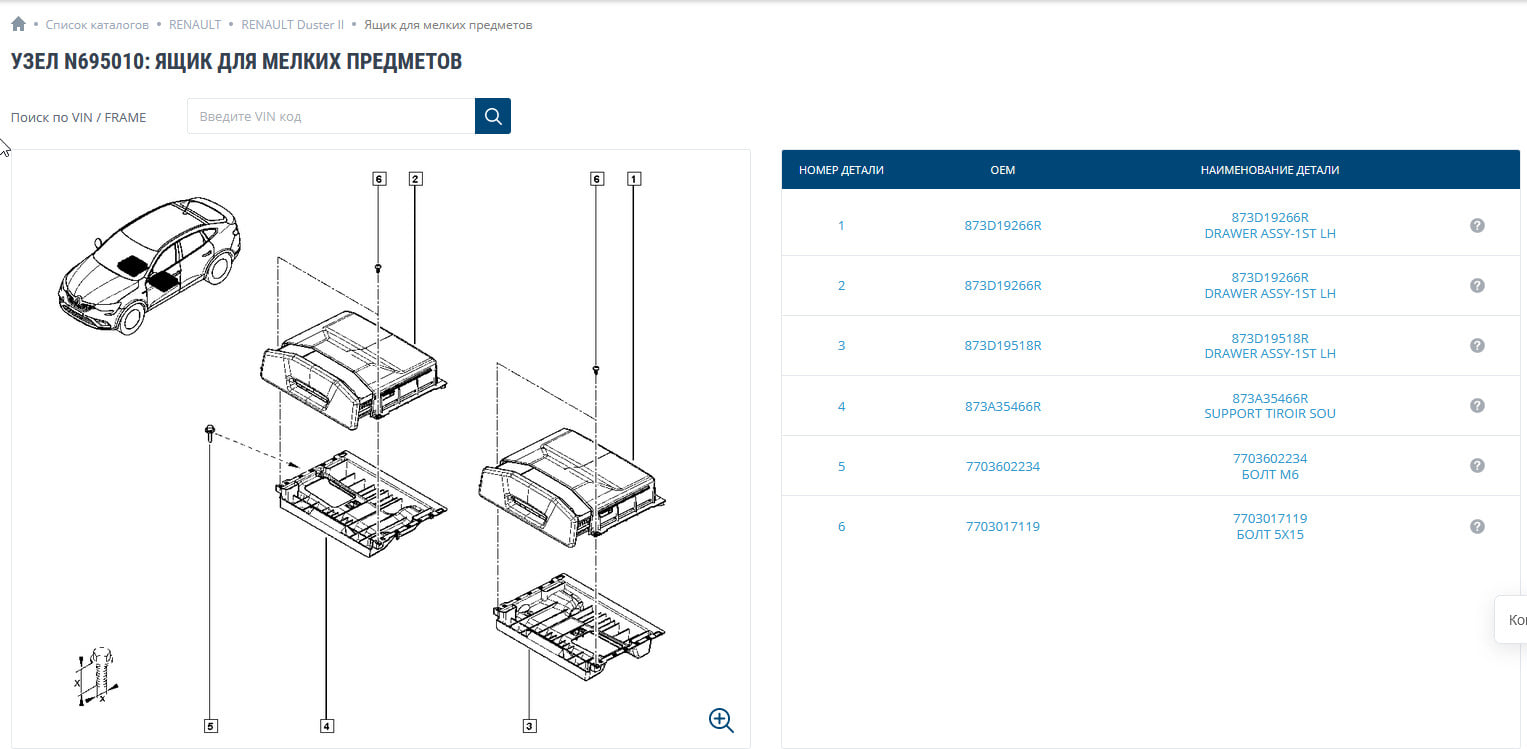1527x749 pixels.
Task: Click OEM column header
Action: [x=1003, y=170]
